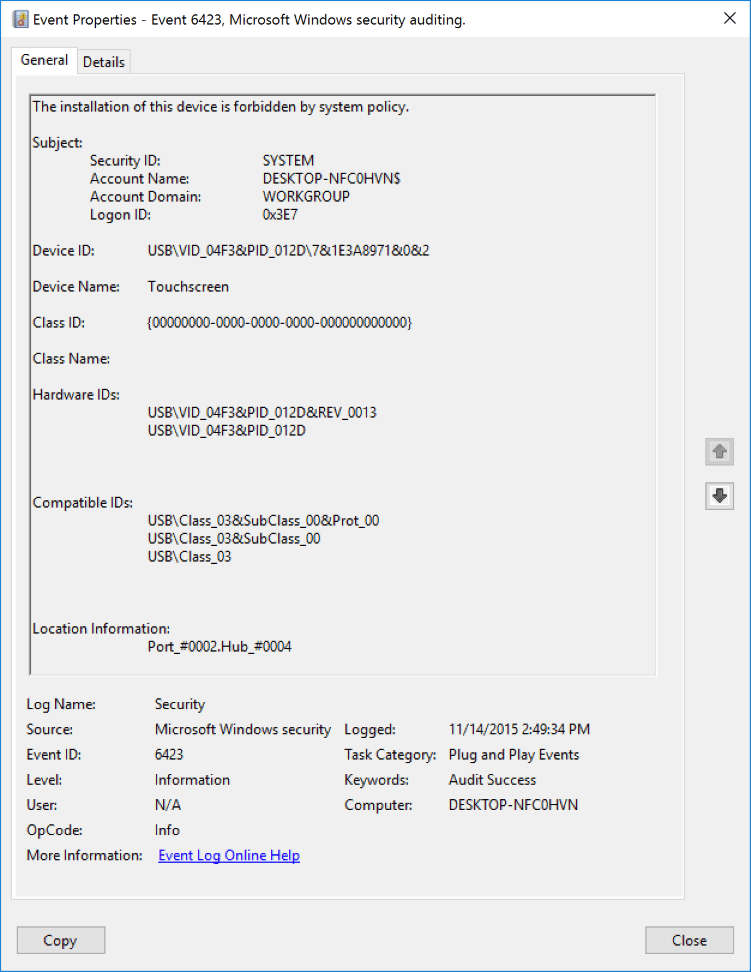Click the Event ID value 6423
The height and width of the screenshot is (972, 751).
pos(169,754)
